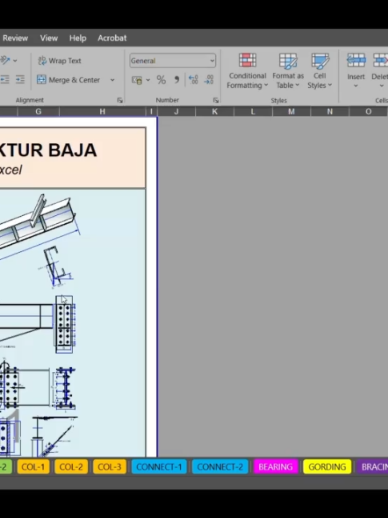Open the Acrobat ribbon tab

112,38
